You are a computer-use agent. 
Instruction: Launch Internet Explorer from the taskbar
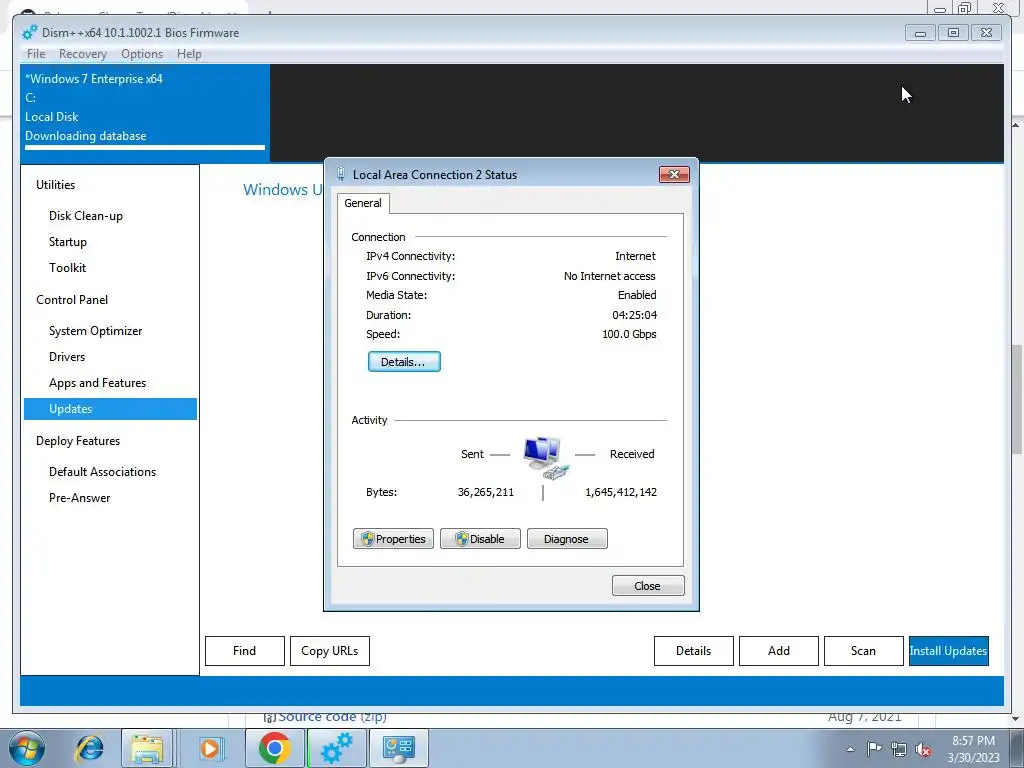(x=89, y=748)
